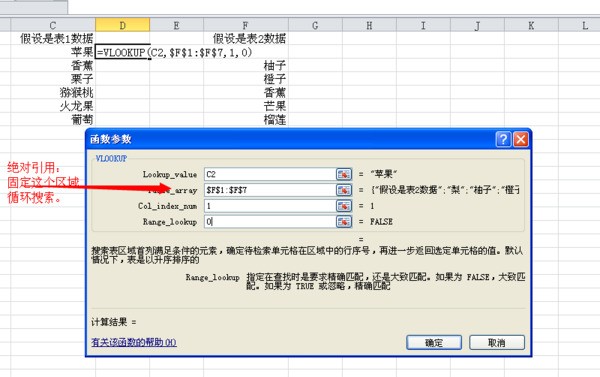Select column E header
This screenshot has width=600, height=377.
tap(176, 25)
